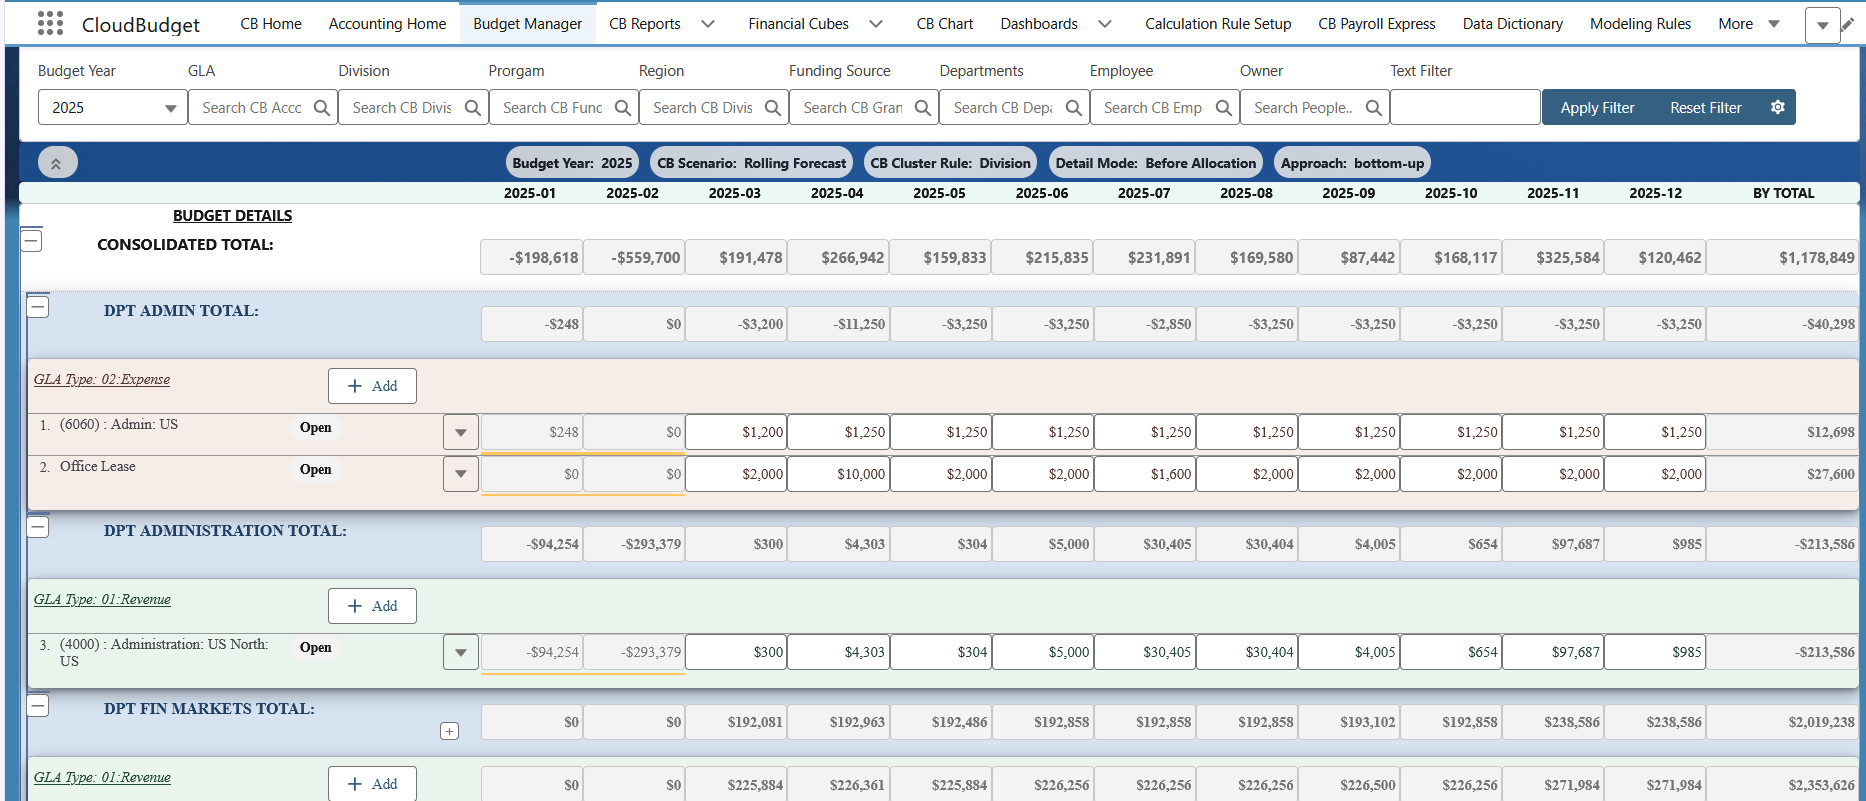This screenshot has width=1866, height=801.
Task: Open the app launcher grid icon
Action: [x=50, y=23]
